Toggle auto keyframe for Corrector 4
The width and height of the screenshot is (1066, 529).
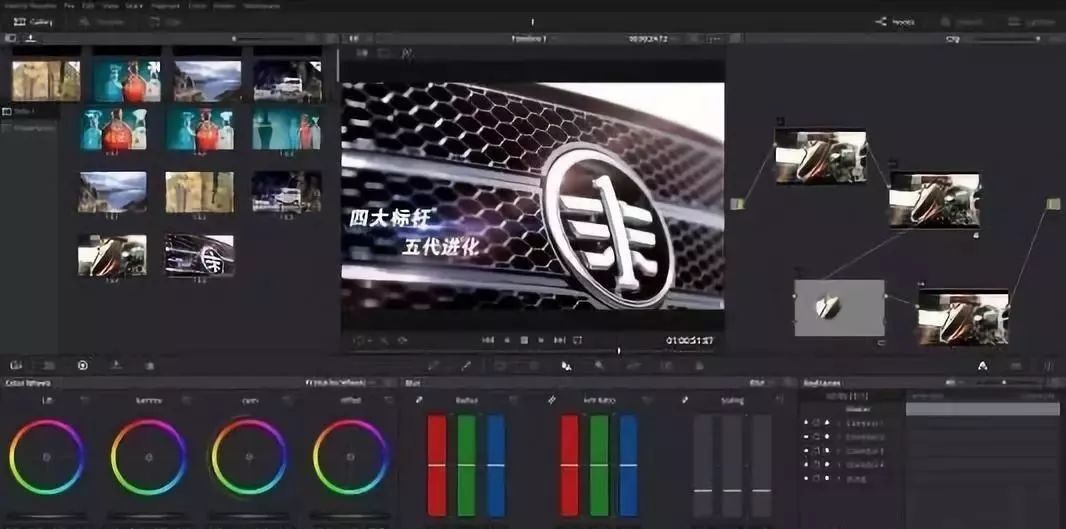827,464
